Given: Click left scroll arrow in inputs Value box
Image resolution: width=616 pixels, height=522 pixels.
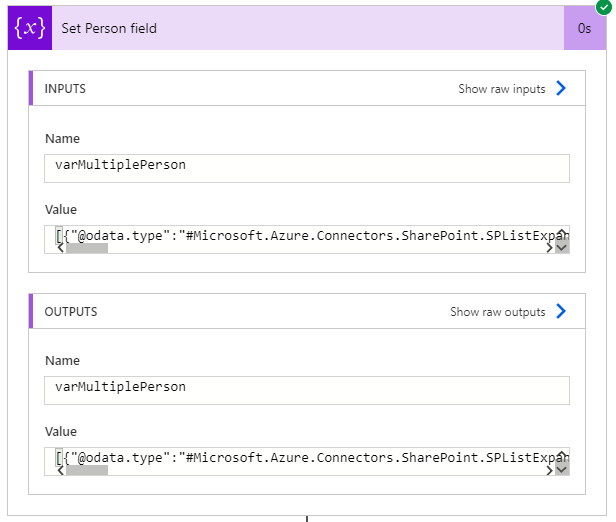Looking at the screenshot, I should tap(61, 248).
